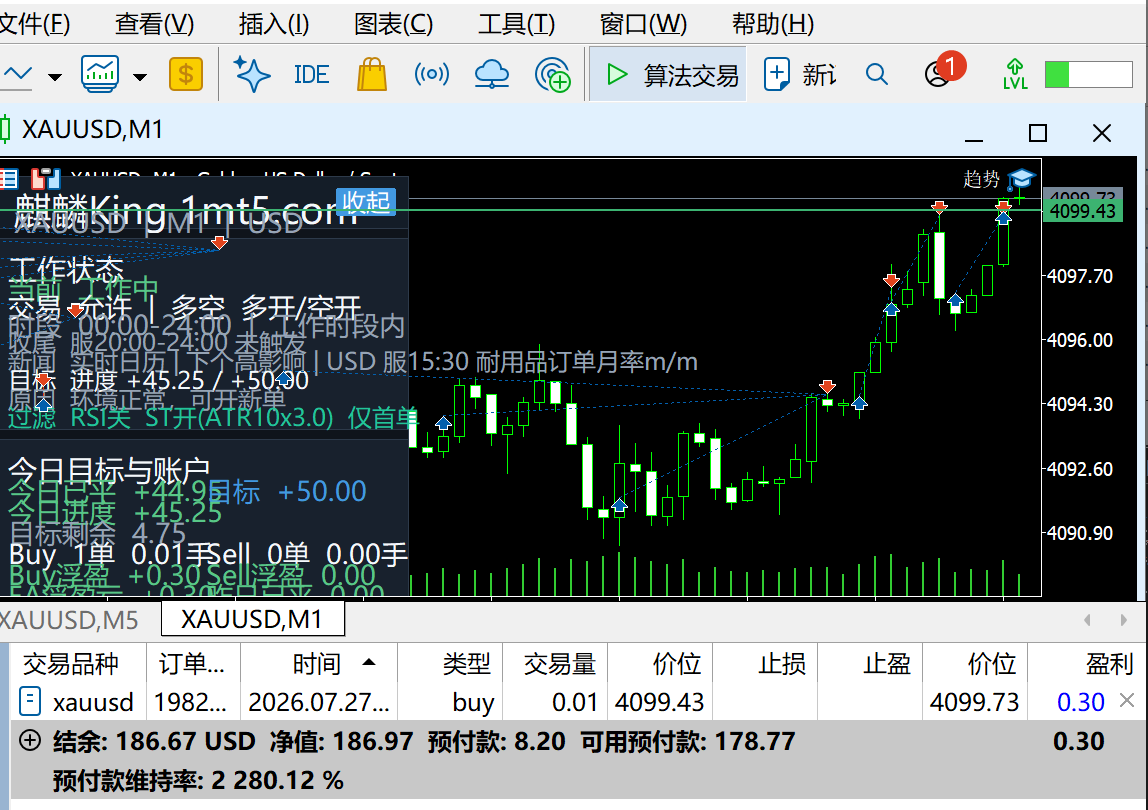
Task: Click the chart tabs right arrow
Action: point(1124,620)
